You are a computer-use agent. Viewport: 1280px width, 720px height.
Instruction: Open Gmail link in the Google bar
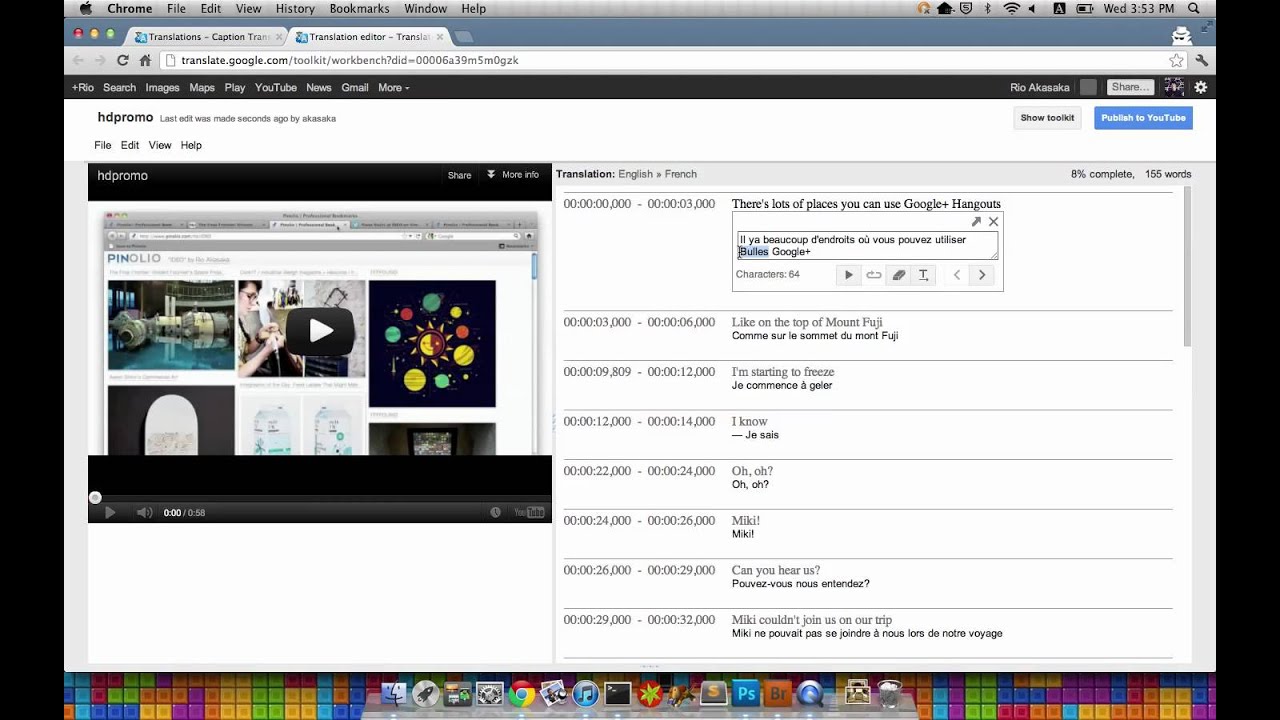(x=355, y=88)
